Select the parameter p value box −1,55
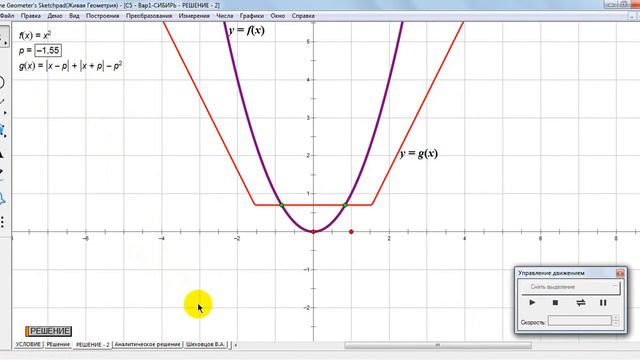 click(48, 51)
